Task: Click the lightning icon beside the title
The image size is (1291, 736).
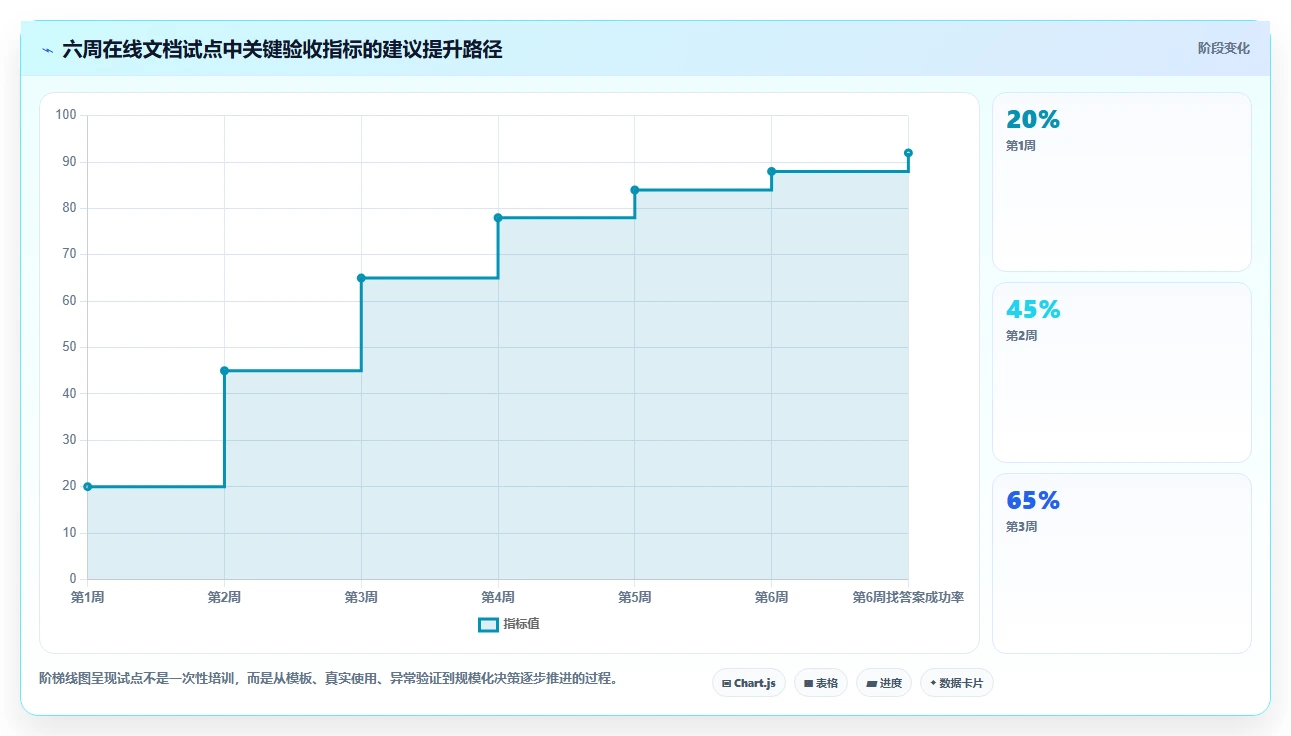Action: 47,50
